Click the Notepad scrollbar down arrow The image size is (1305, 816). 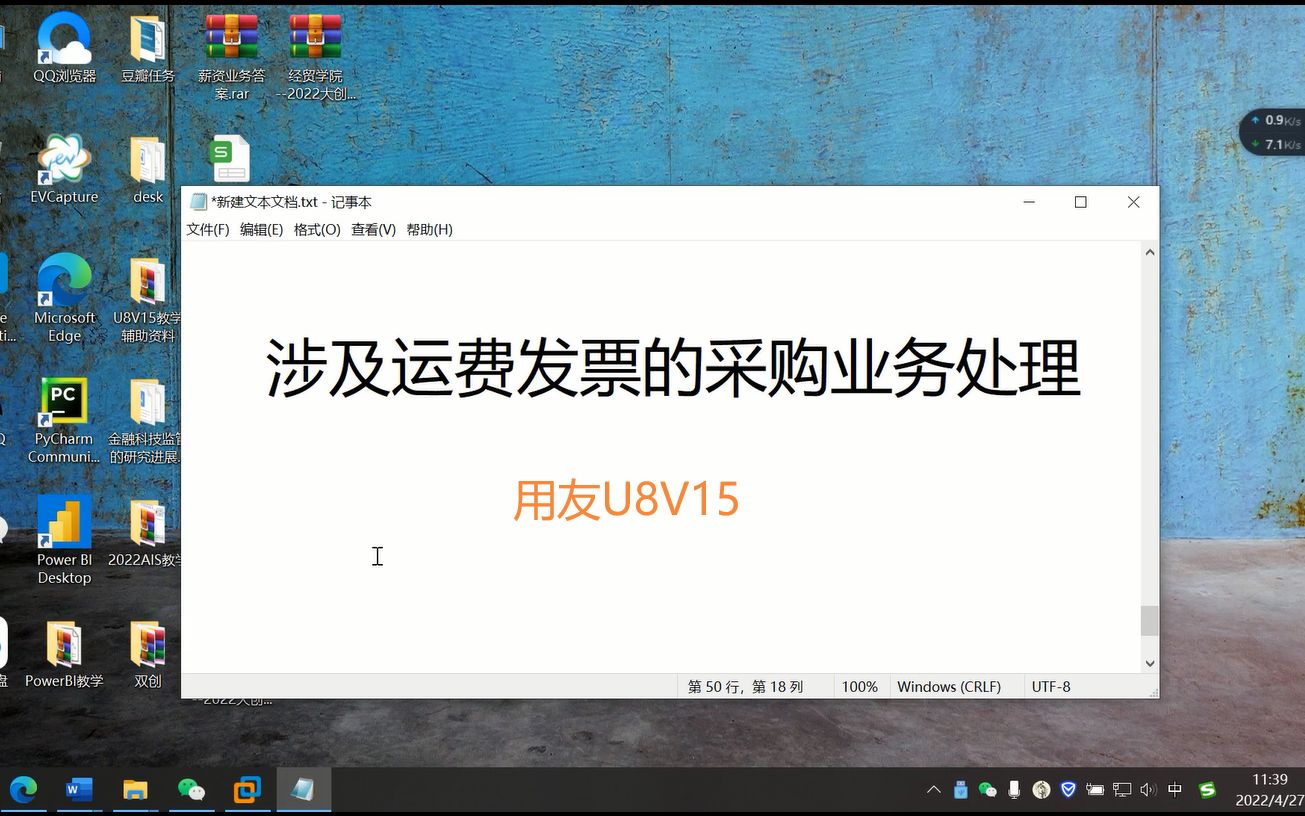point(1150,663)
